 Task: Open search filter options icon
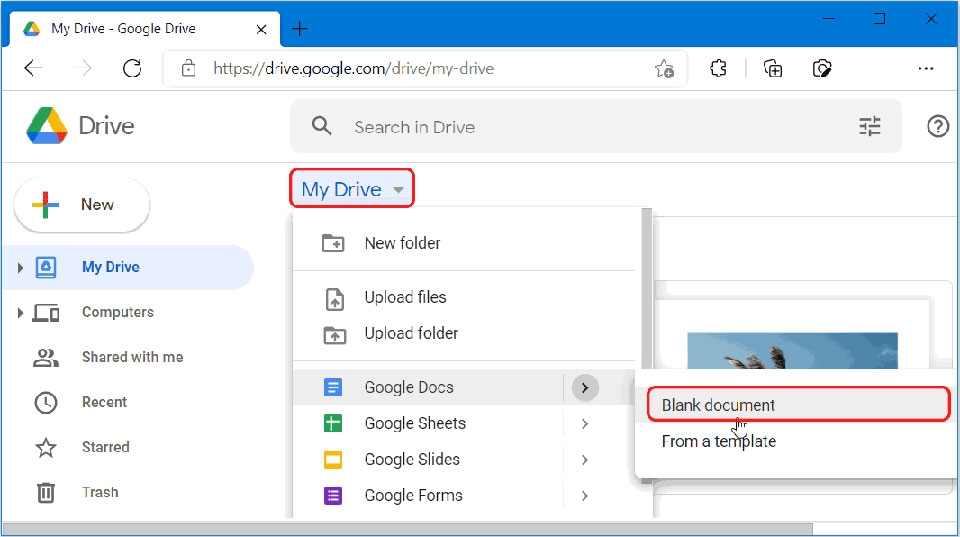pos(869,126)
